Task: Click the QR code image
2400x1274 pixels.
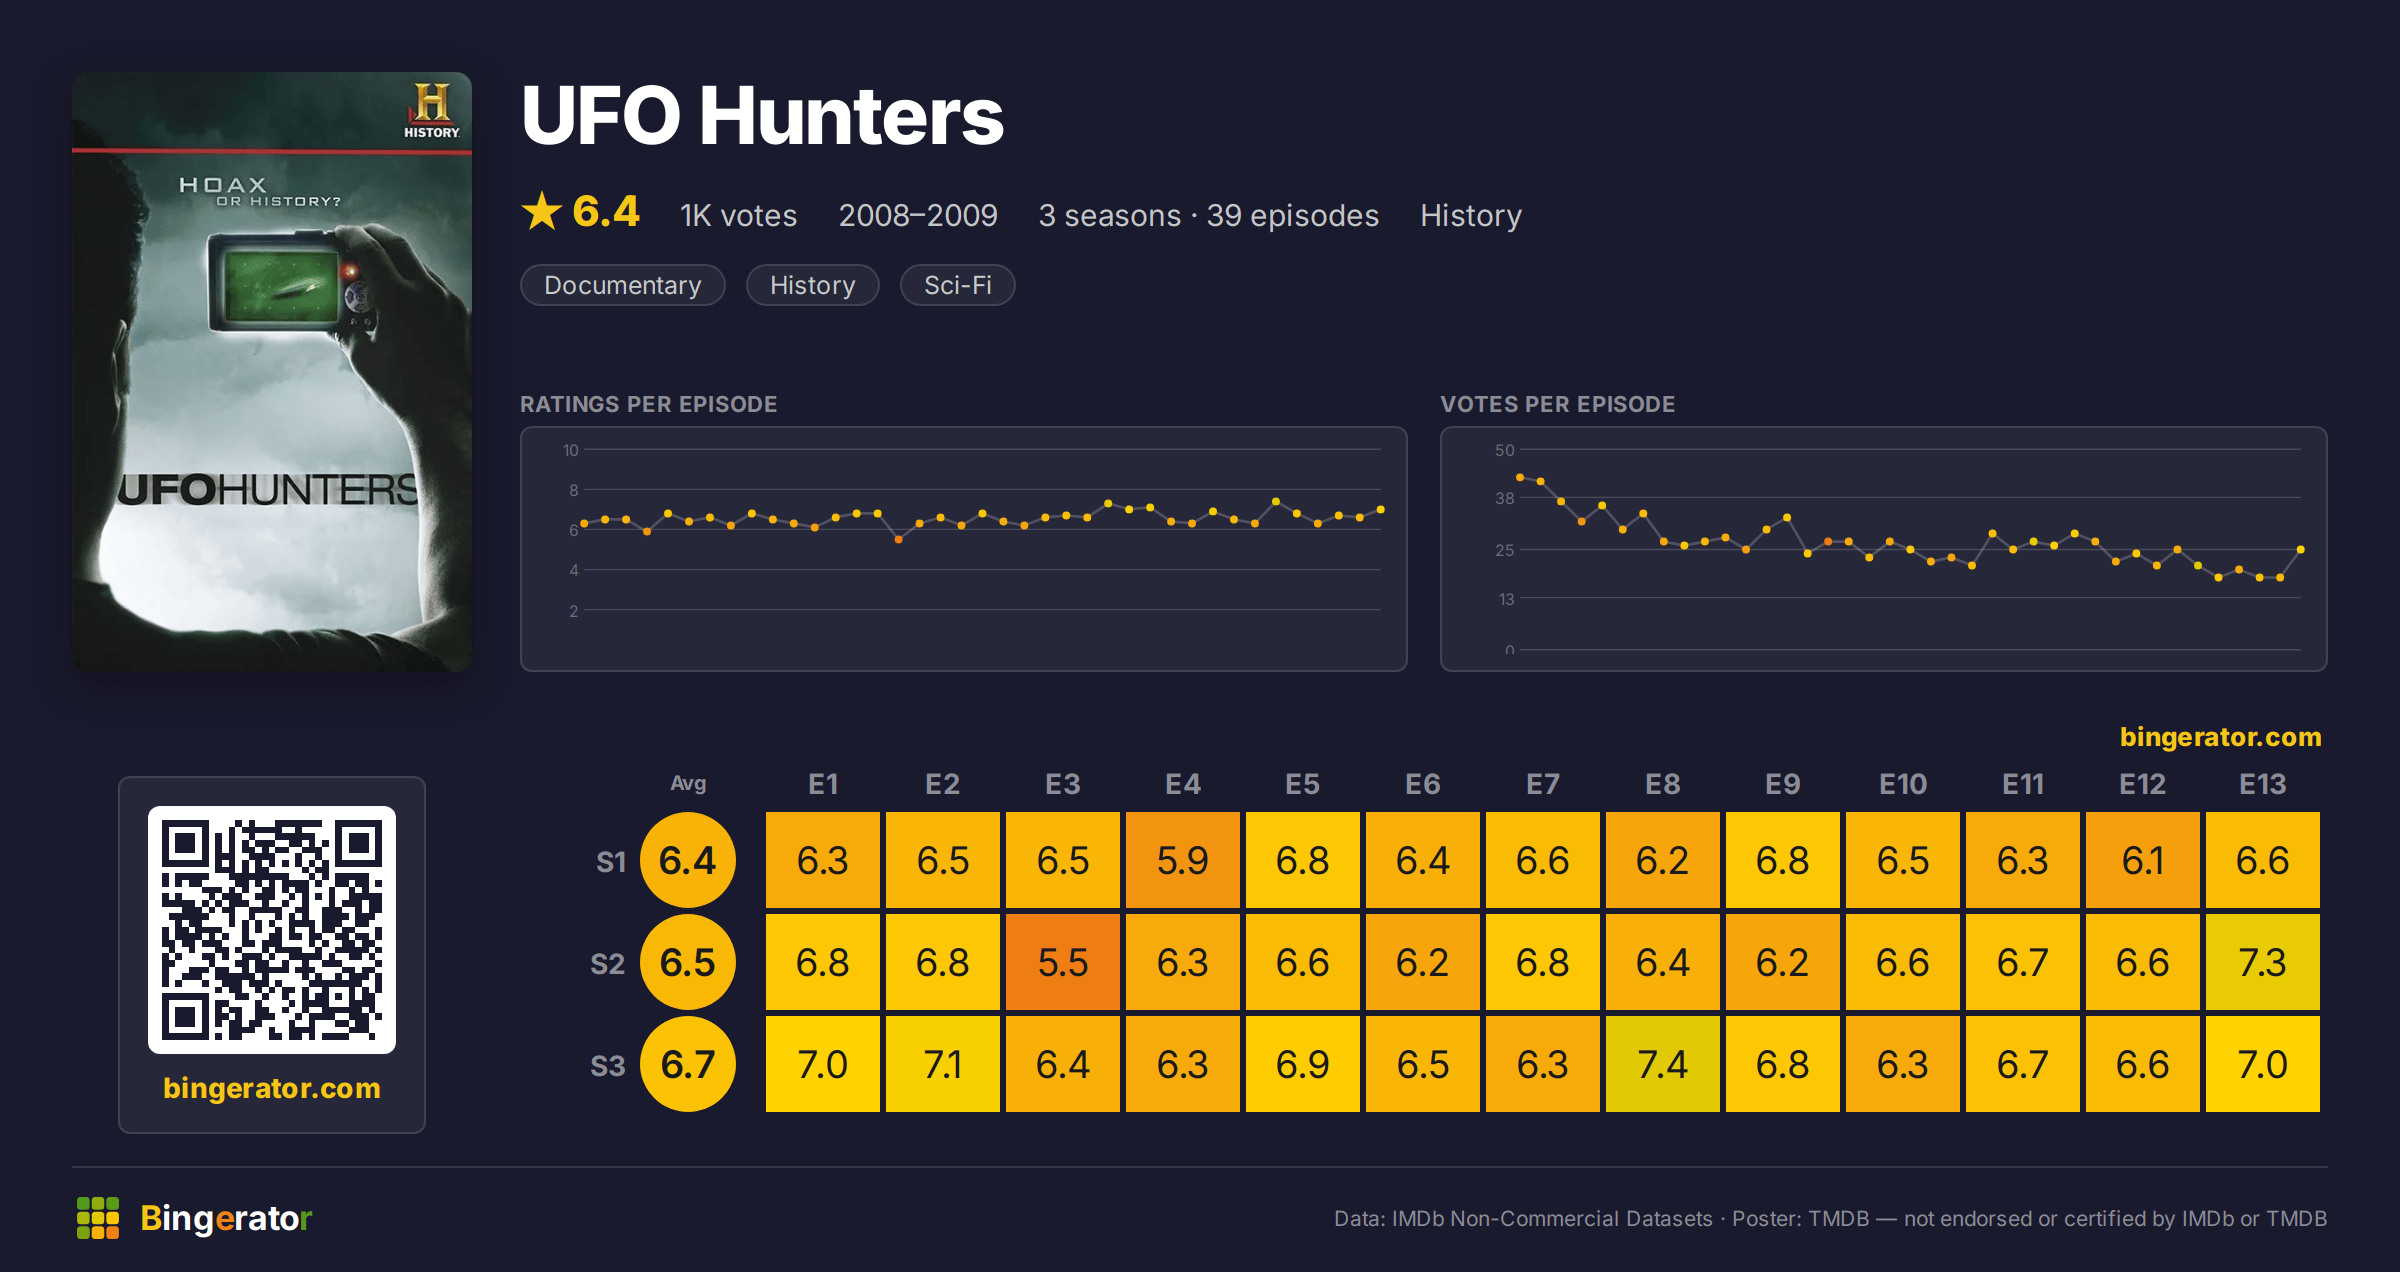Action: tap(272, 930)
